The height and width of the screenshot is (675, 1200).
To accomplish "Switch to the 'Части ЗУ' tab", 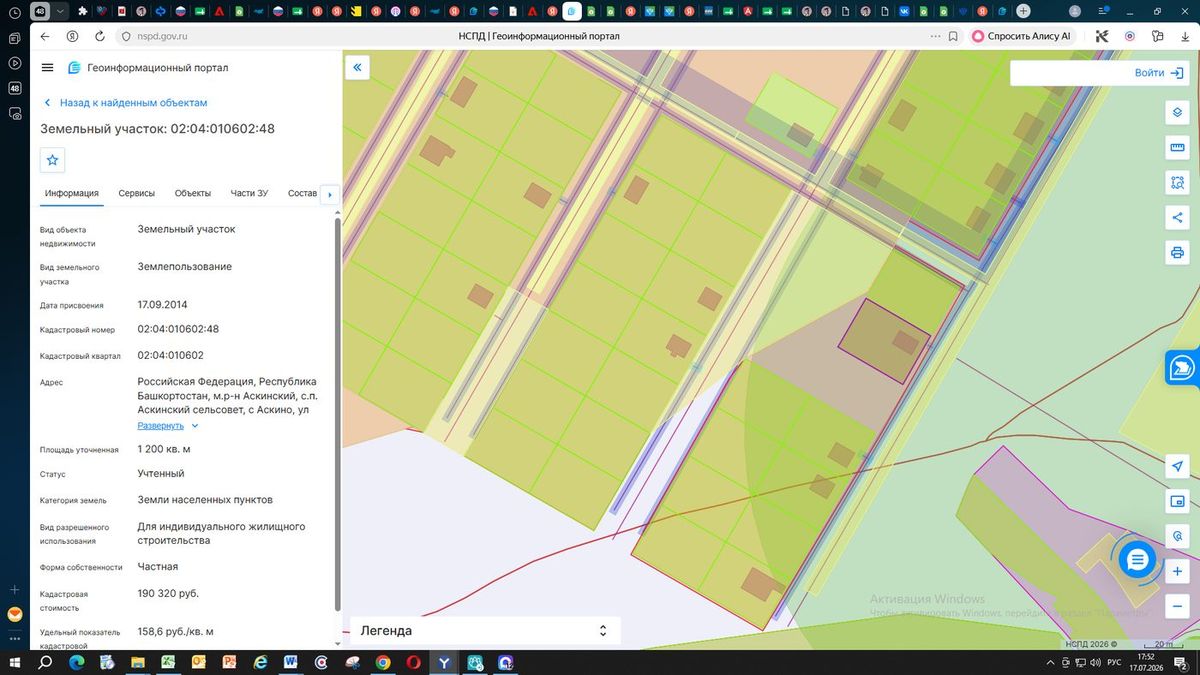I will [x=249, y=193].
